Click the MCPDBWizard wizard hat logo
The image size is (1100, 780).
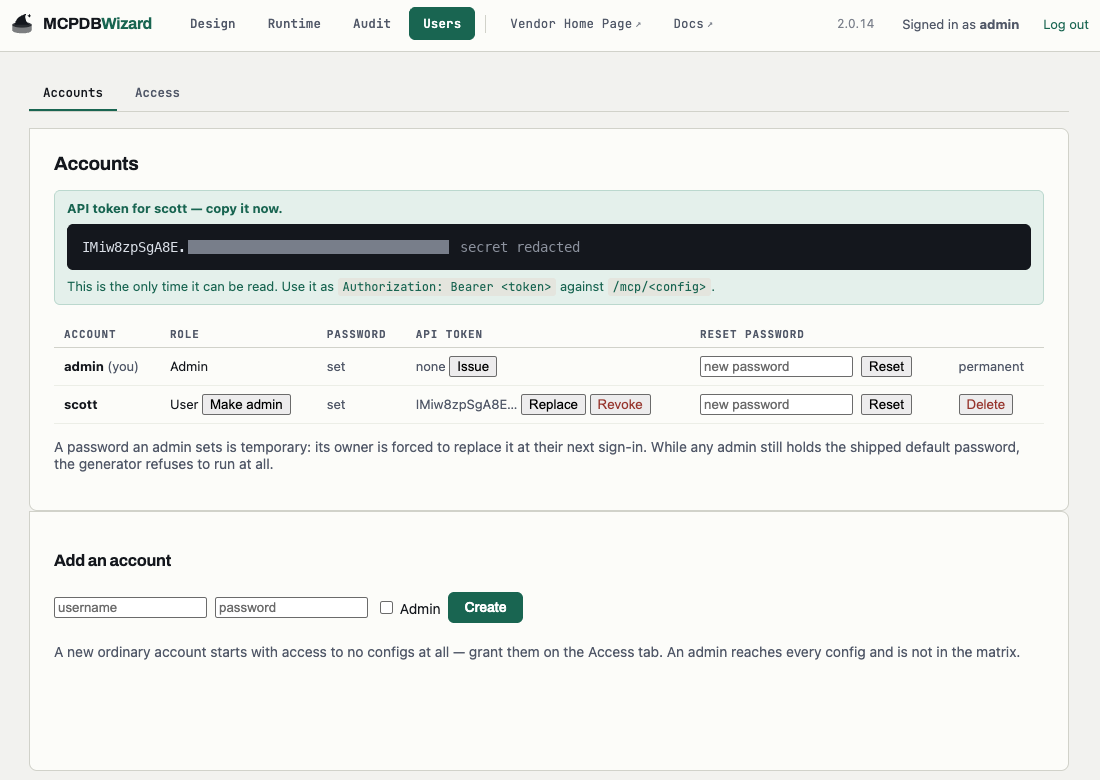pyautogui.click(x=22, y=24)
